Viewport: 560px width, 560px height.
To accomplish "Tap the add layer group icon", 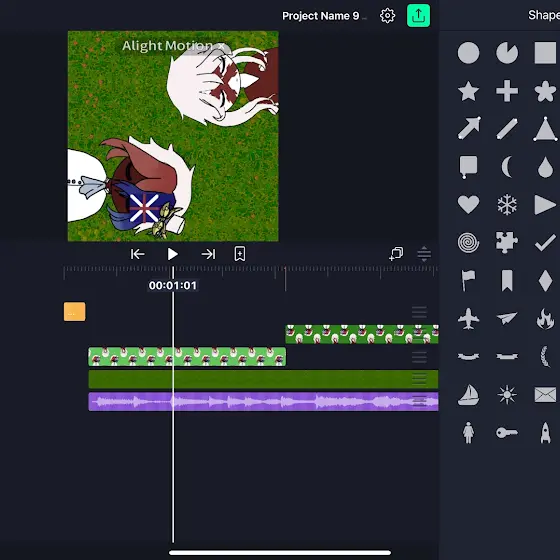I will click(x=396, y=254).
